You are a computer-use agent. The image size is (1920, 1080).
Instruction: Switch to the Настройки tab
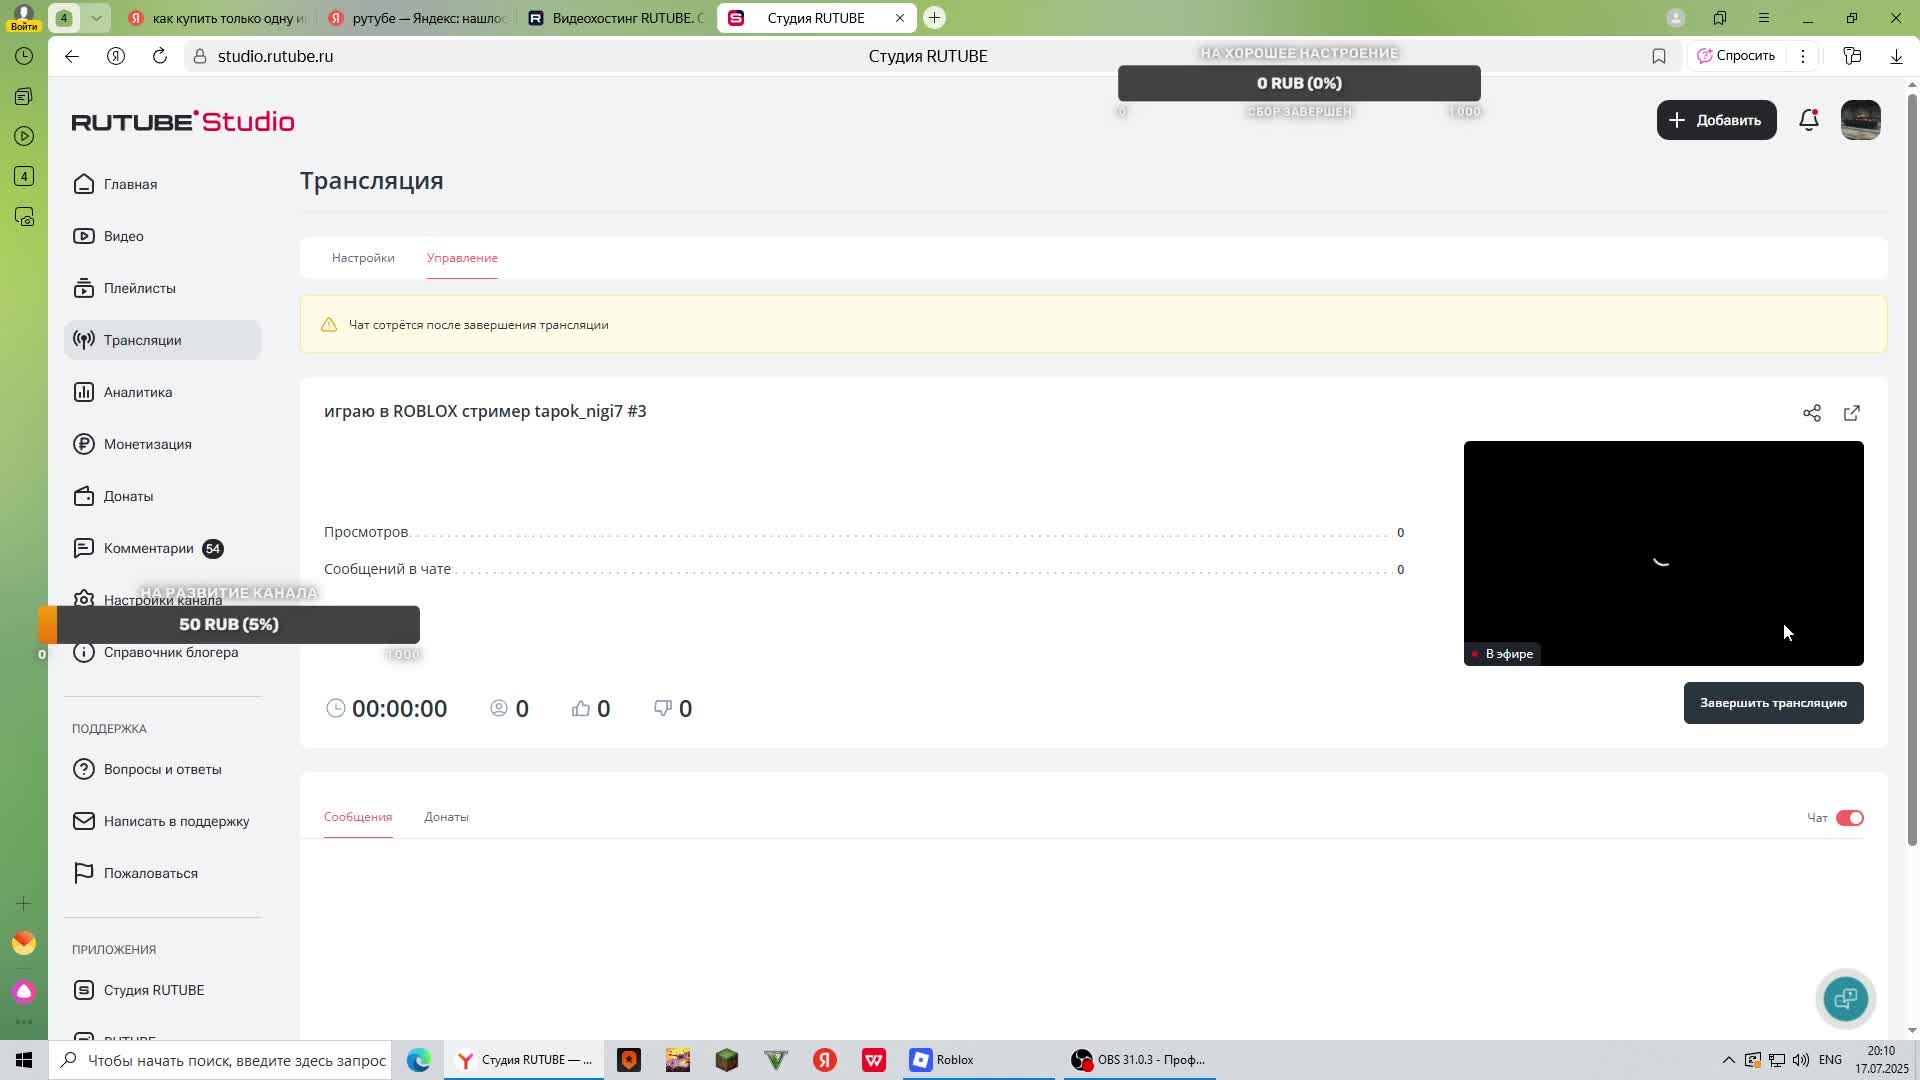pyautogui.click(x=363, y=258)
